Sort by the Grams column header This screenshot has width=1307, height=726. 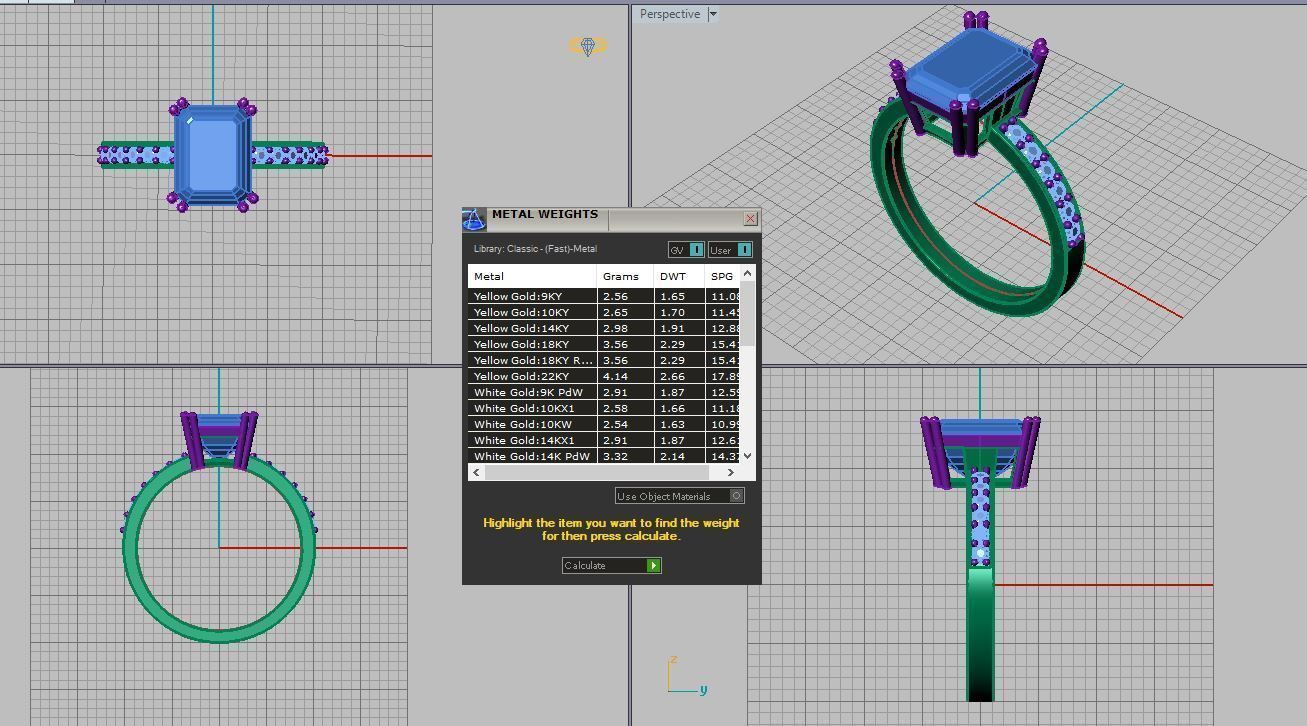coord(626,276)
